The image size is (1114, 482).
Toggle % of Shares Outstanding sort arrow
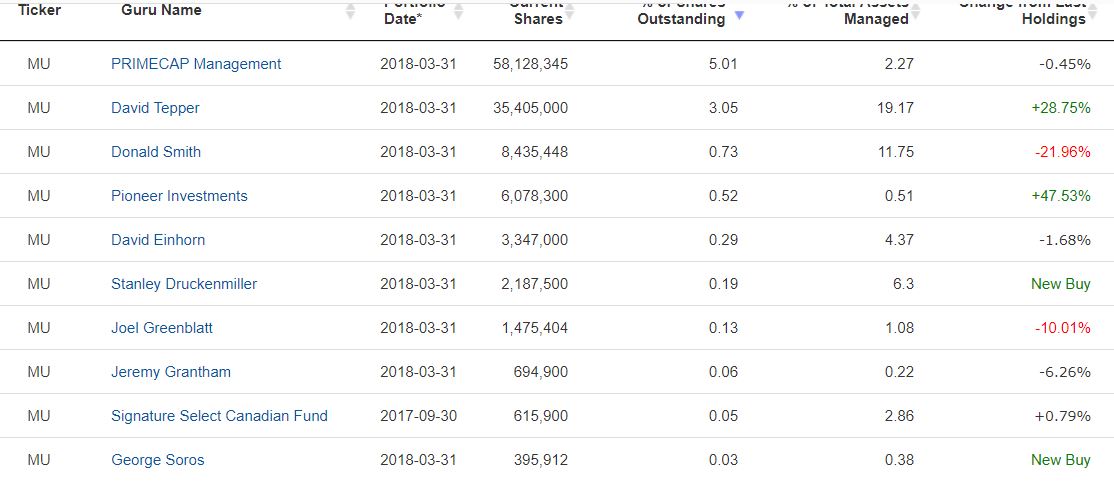tap(739, 14)
